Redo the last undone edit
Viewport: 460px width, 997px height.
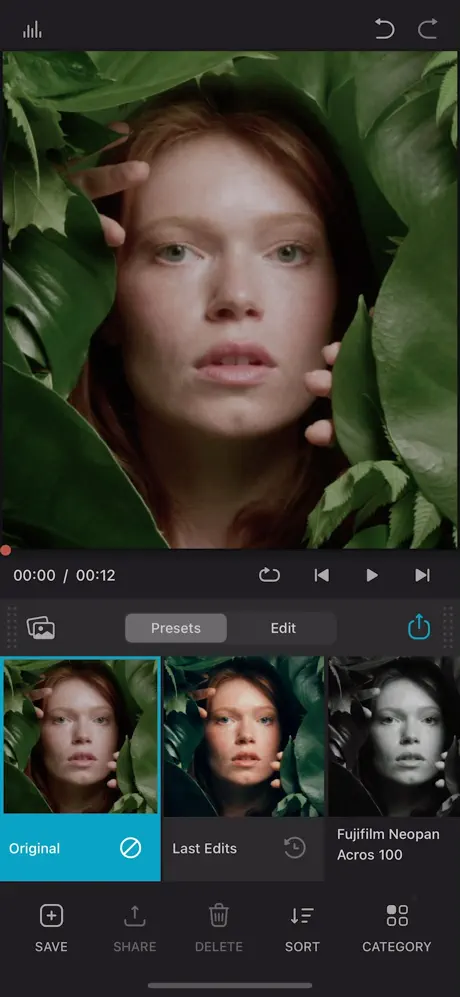click(x=428, y=29)
